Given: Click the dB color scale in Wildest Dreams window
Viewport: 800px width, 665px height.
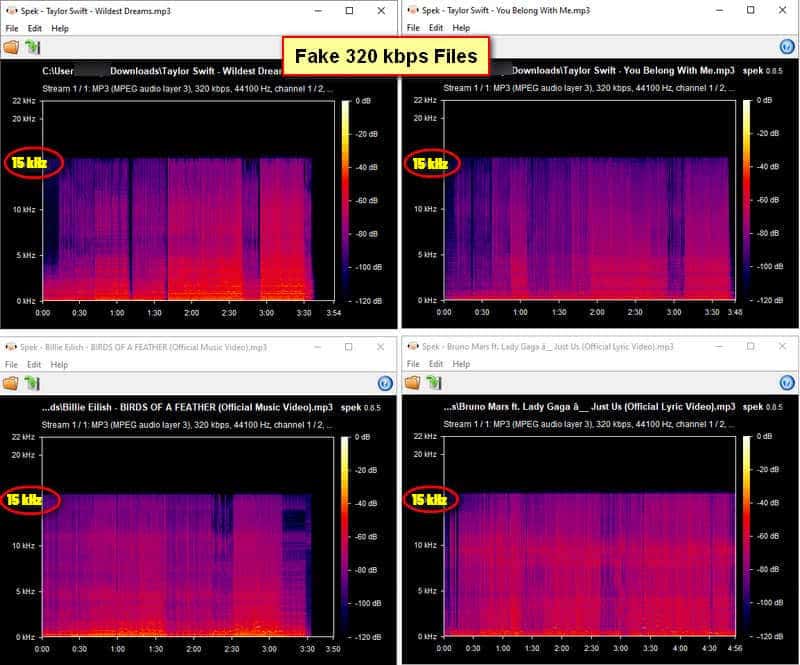Looking at the screenshot, I should 345,201.
